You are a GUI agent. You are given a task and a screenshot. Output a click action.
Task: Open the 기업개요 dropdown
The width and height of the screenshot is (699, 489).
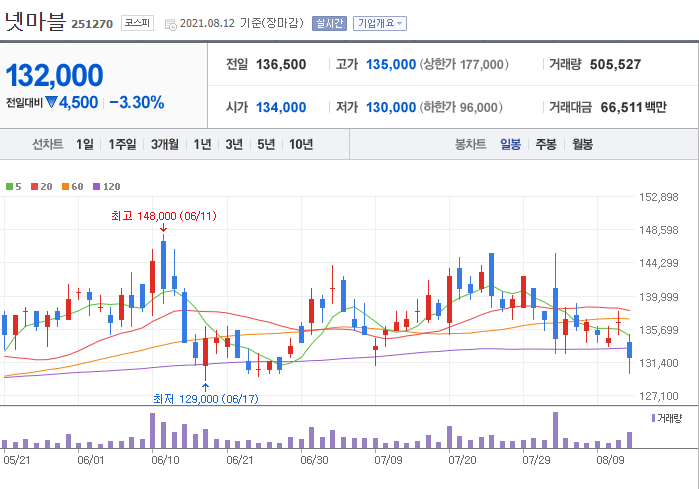point(380,23)
